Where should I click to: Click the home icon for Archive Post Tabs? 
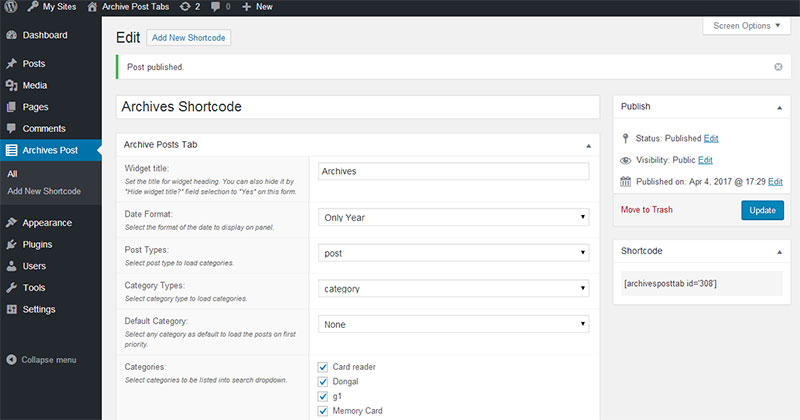[x=92, y=7]
